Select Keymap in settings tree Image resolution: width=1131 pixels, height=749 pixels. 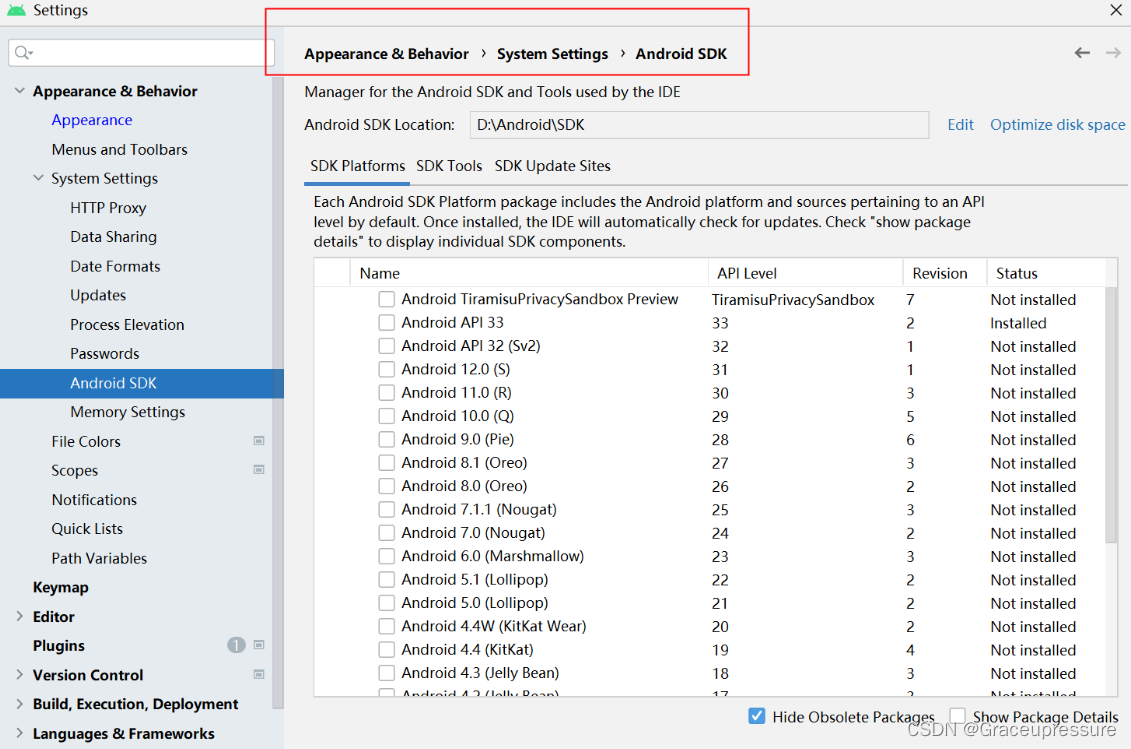(x=61, y=587)
